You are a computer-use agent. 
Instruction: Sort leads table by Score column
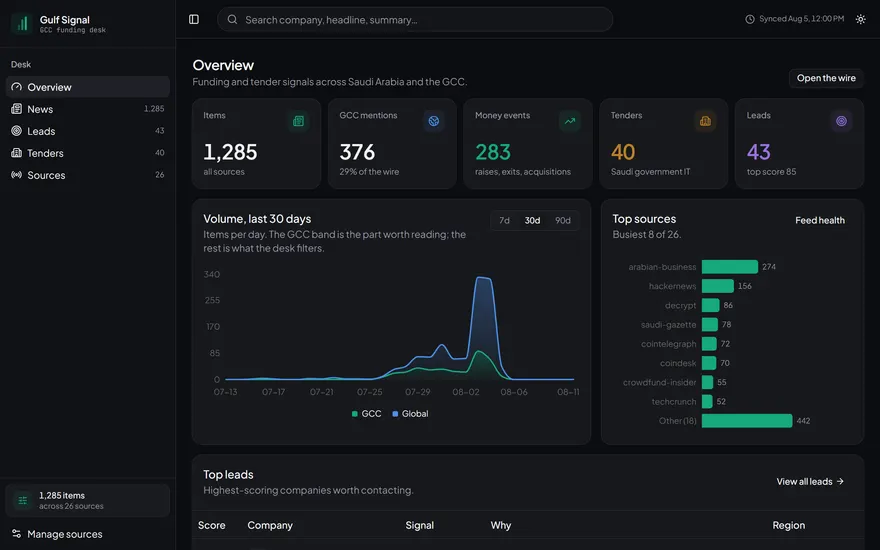pyautogui.click(x=212, y=525)
